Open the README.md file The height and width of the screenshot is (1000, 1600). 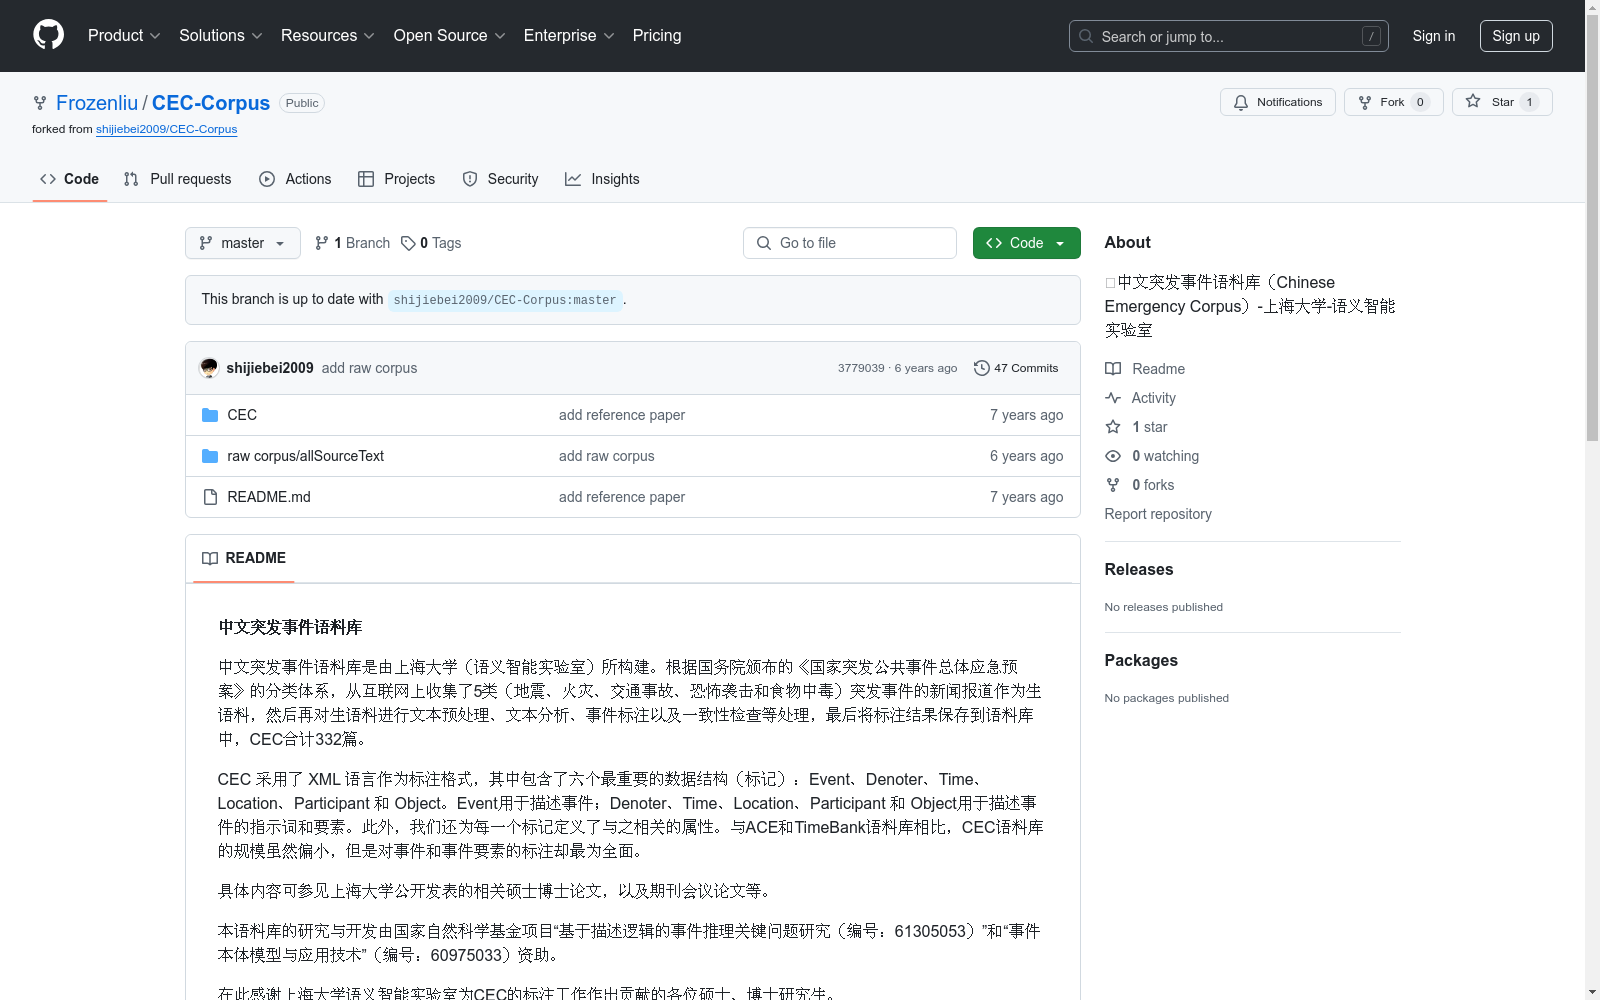[x=269, y=497]
